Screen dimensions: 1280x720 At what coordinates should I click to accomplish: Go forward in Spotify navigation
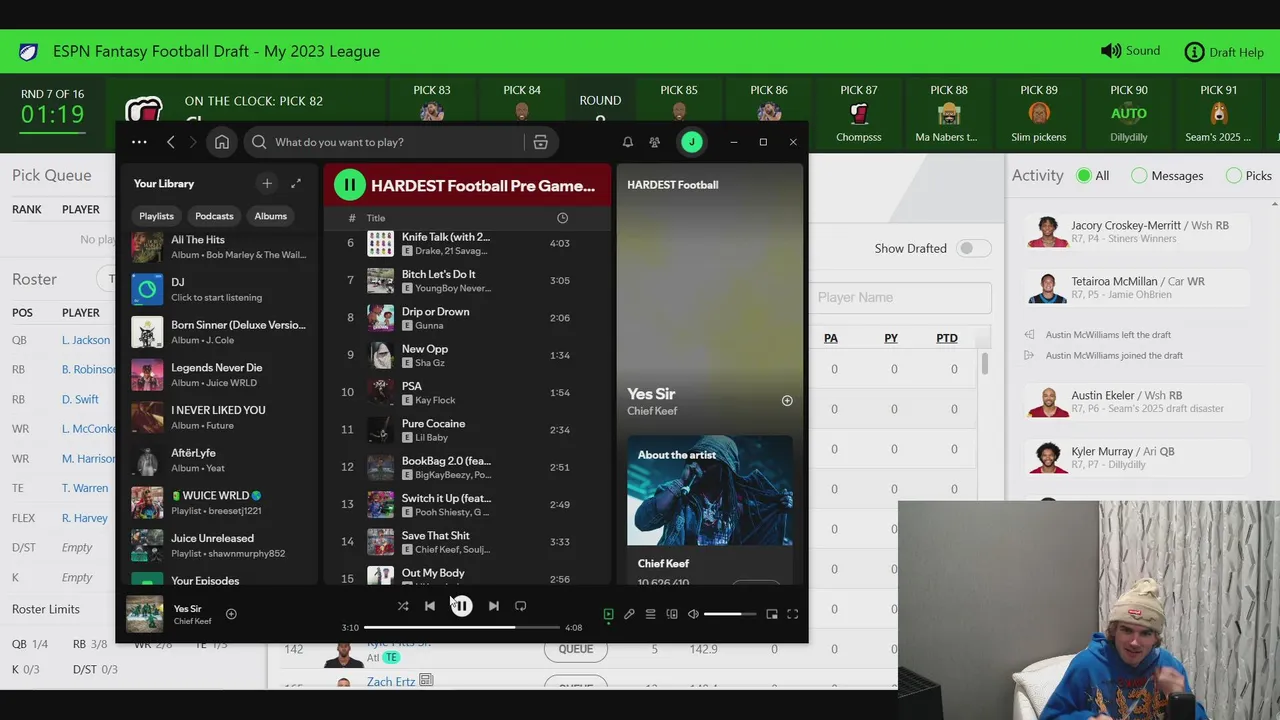[x=194, y=142]
